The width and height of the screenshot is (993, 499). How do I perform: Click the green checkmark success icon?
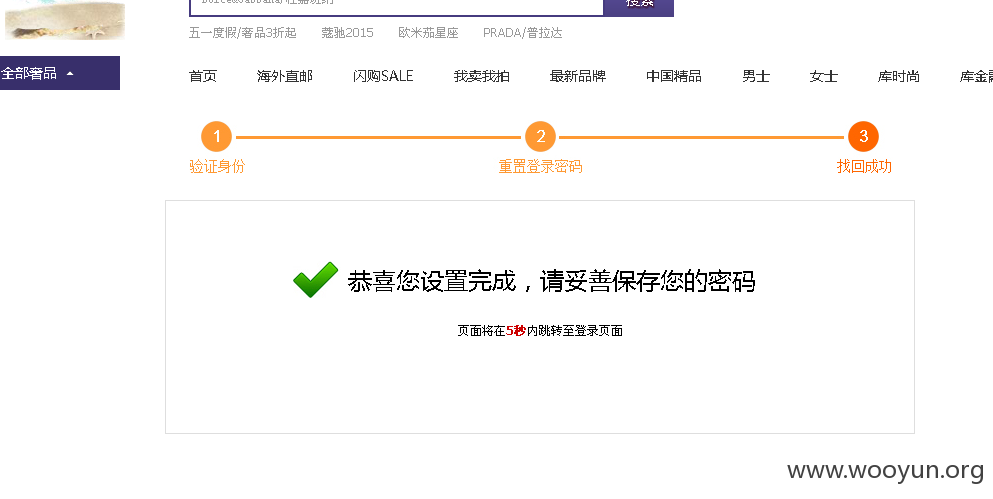315,279
